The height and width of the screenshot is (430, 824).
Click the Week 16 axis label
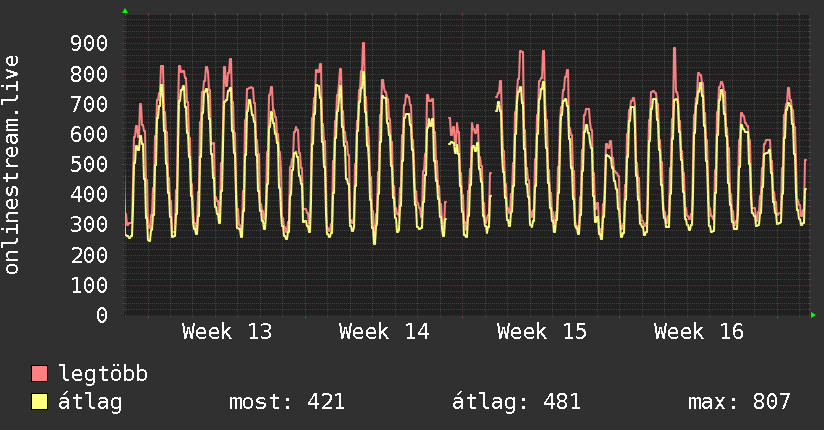[x=699, y=332]
